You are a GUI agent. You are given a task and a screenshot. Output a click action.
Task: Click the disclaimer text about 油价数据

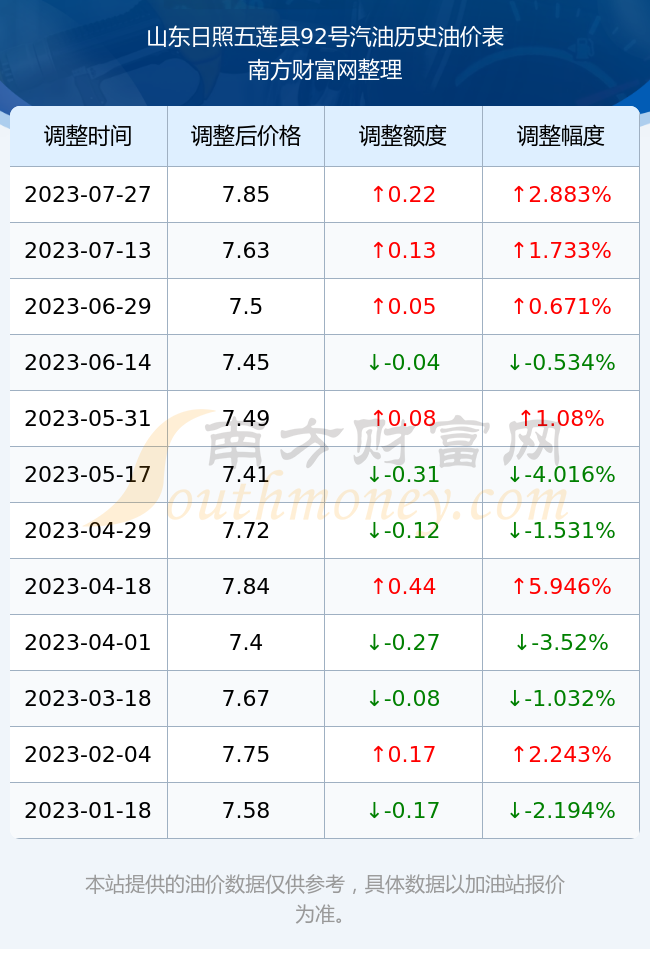(x=324, y=899)
